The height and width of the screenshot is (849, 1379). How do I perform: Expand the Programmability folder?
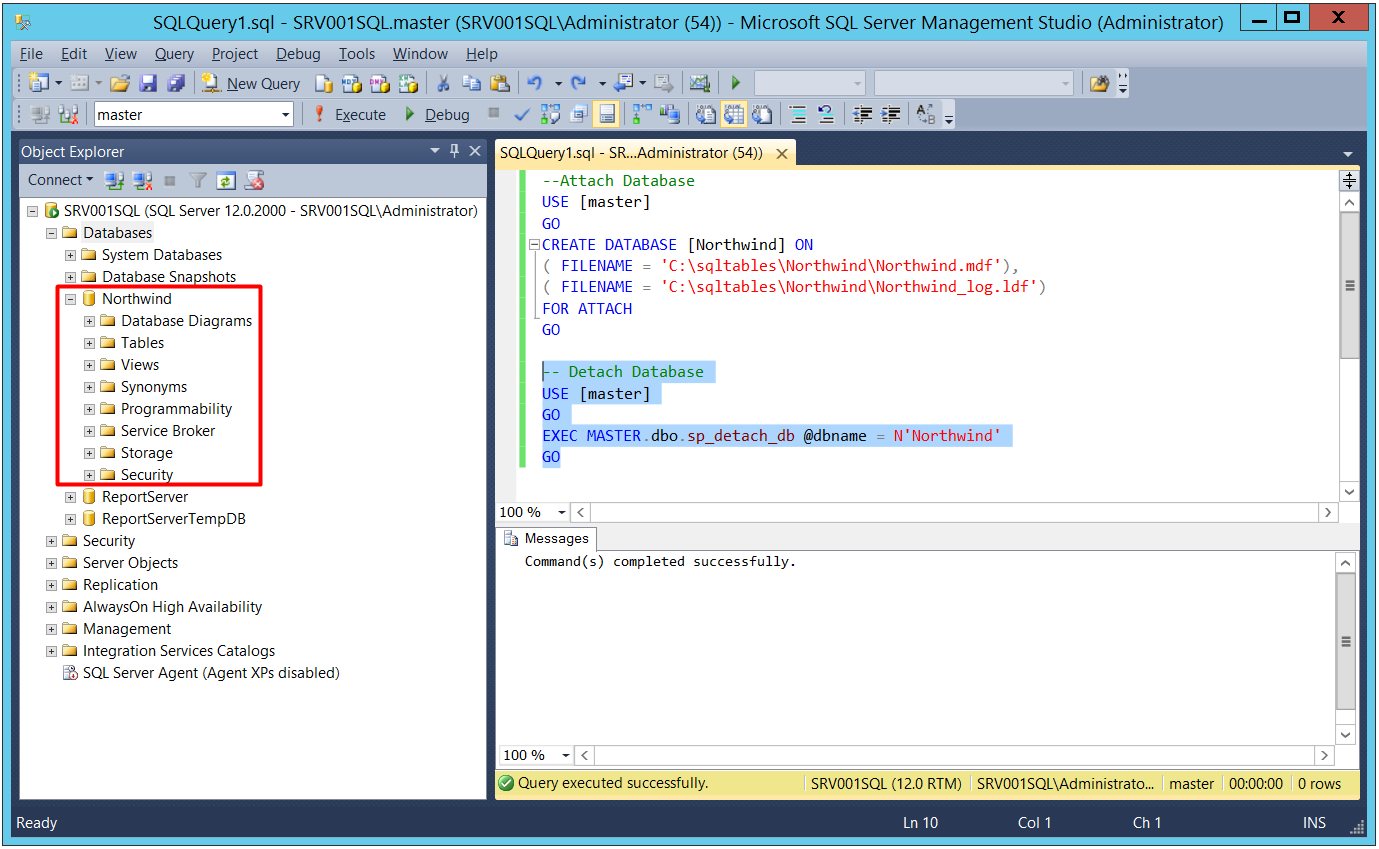coord(89,409)
